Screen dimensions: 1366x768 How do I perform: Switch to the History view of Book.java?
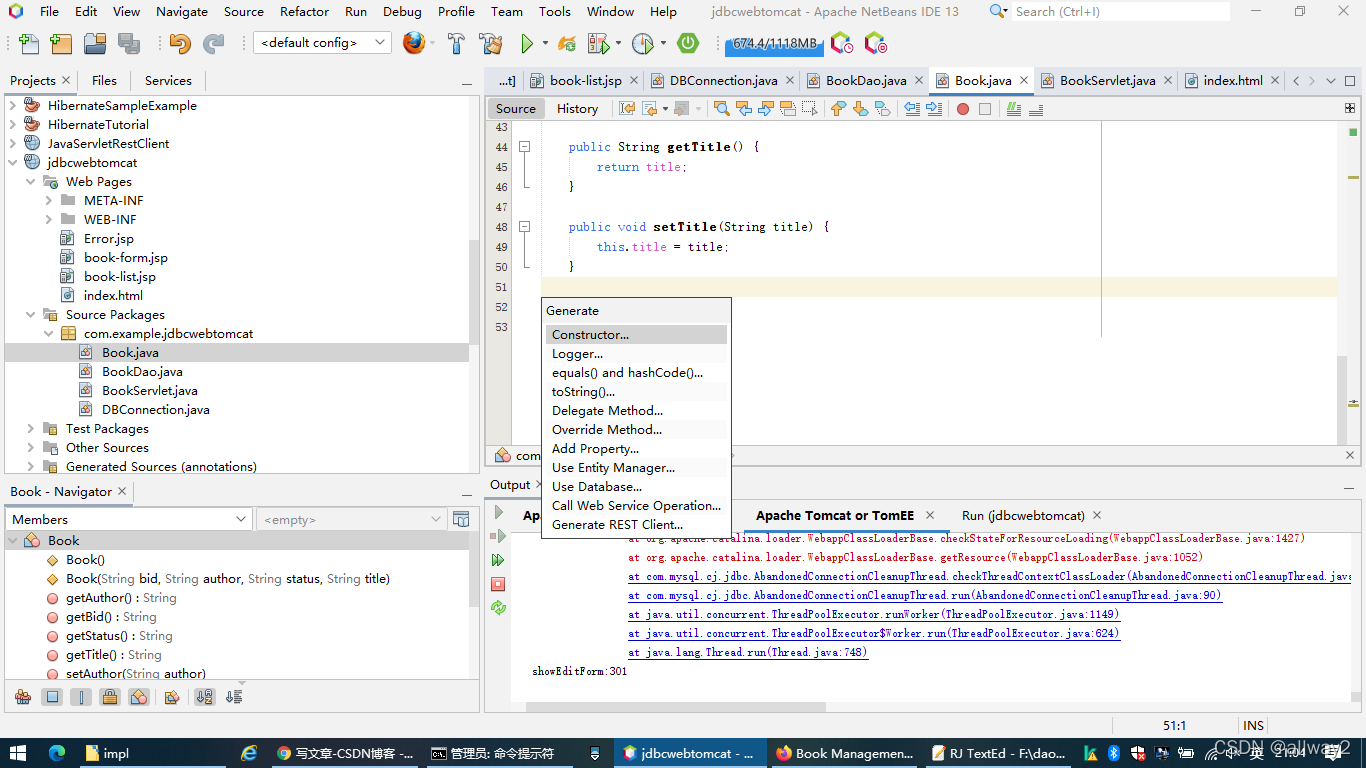[577, 108]
